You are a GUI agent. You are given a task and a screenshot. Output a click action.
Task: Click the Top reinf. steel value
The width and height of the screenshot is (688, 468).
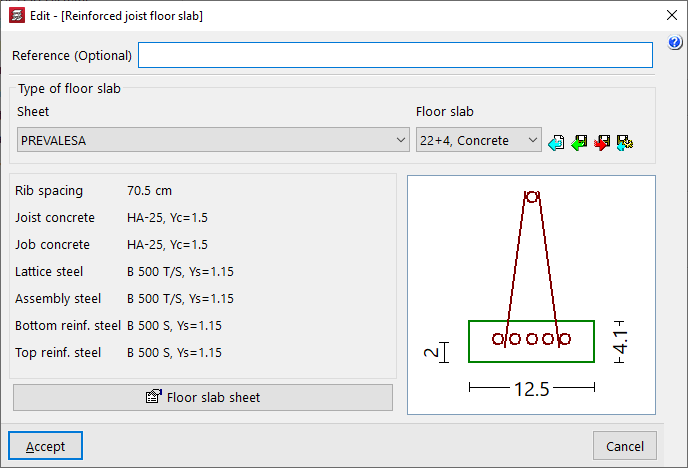point(174,353)
